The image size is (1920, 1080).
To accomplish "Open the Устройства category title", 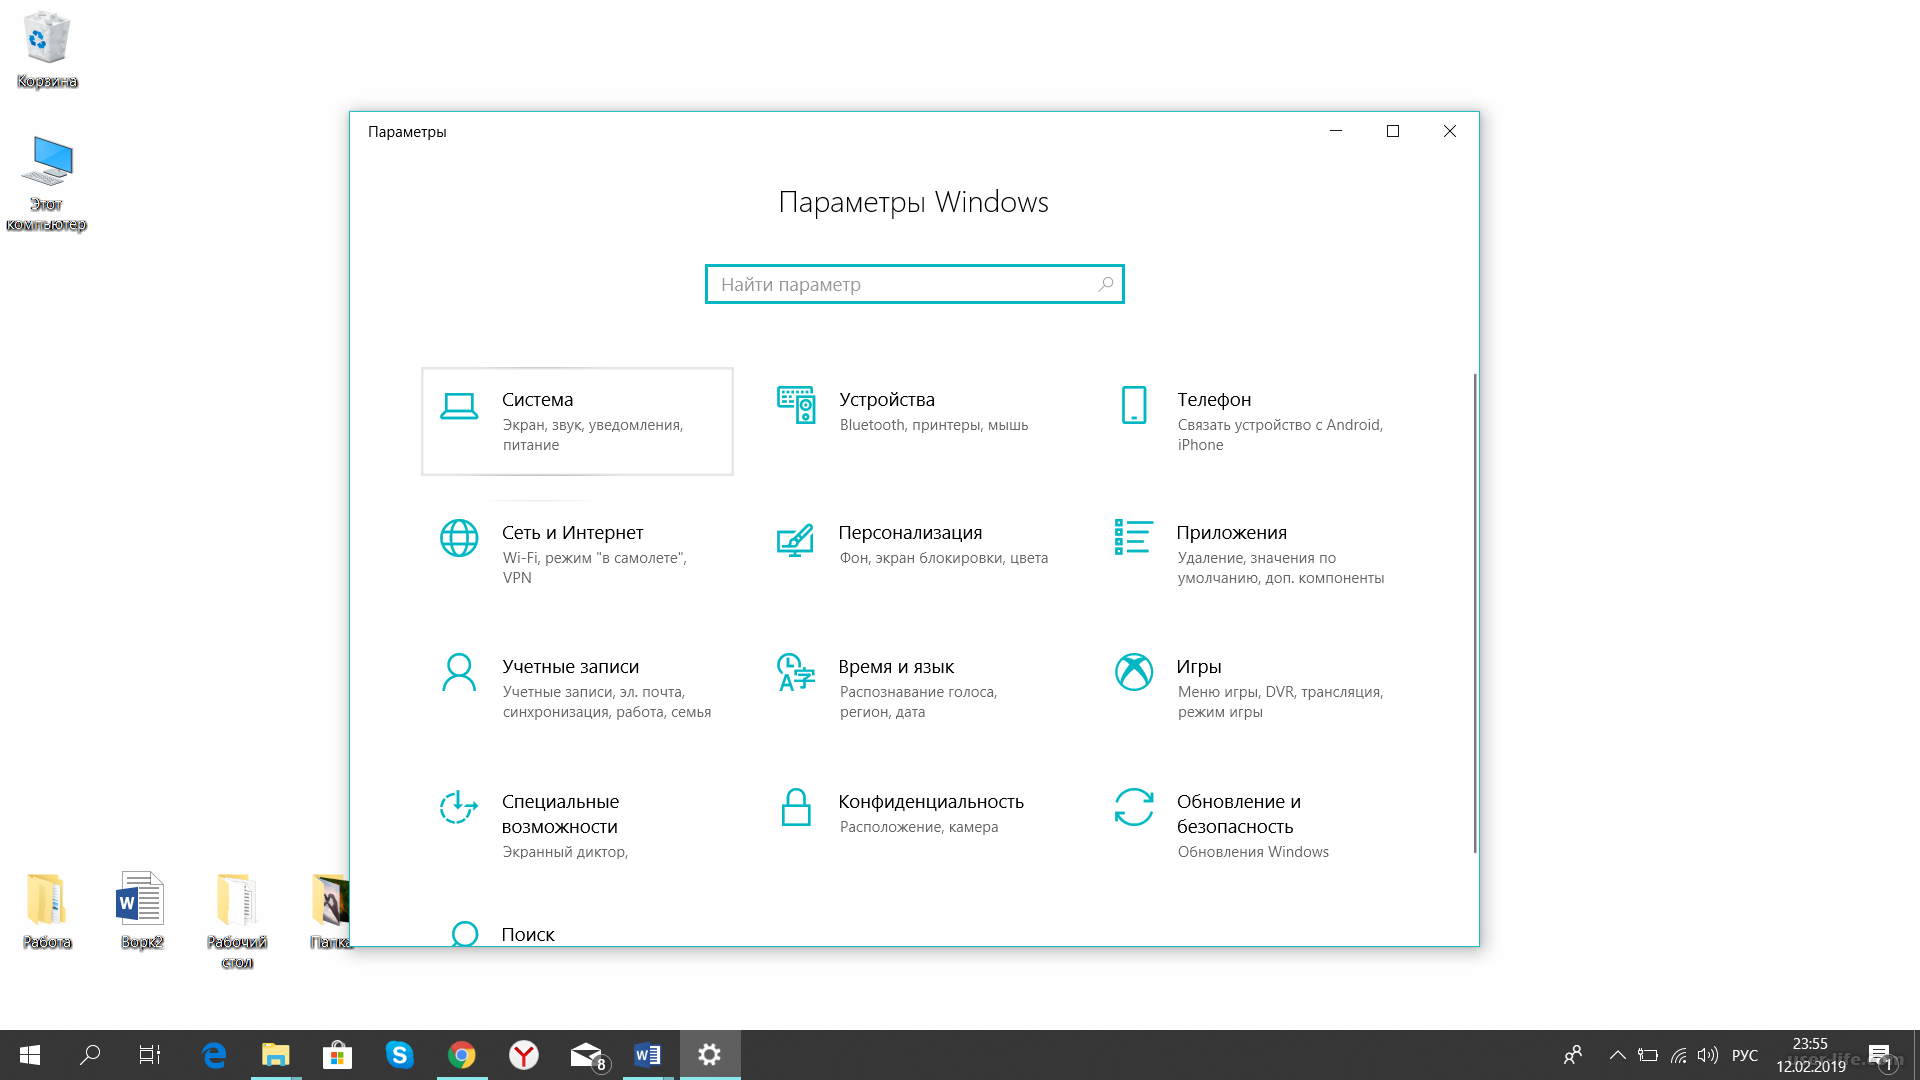I will pyautogui.click(x=887, y=399).
